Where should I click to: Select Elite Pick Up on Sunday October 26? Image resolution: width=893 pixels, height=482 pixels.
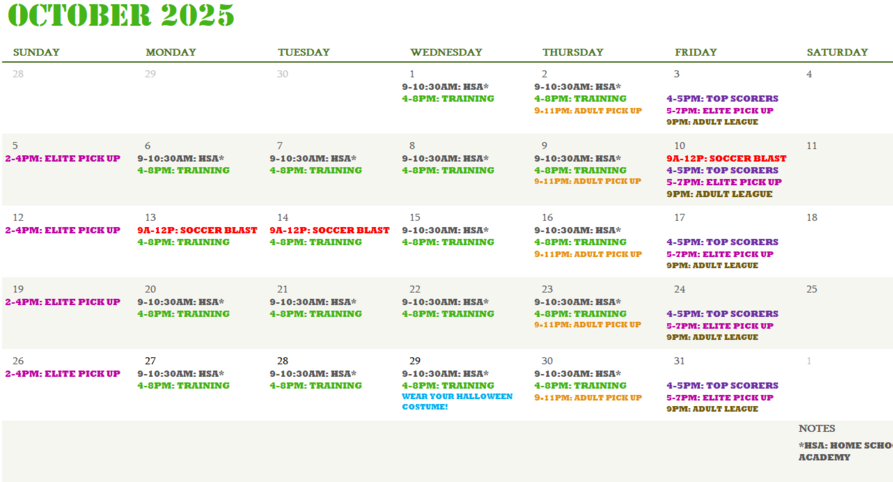62,373
